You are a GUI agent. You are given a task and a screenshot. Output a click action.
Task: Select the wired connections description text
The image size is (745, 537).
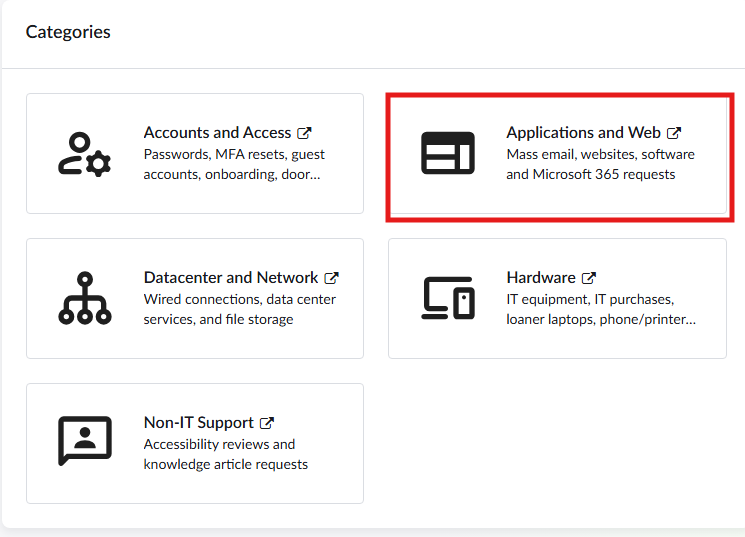(x=239, y=309)
